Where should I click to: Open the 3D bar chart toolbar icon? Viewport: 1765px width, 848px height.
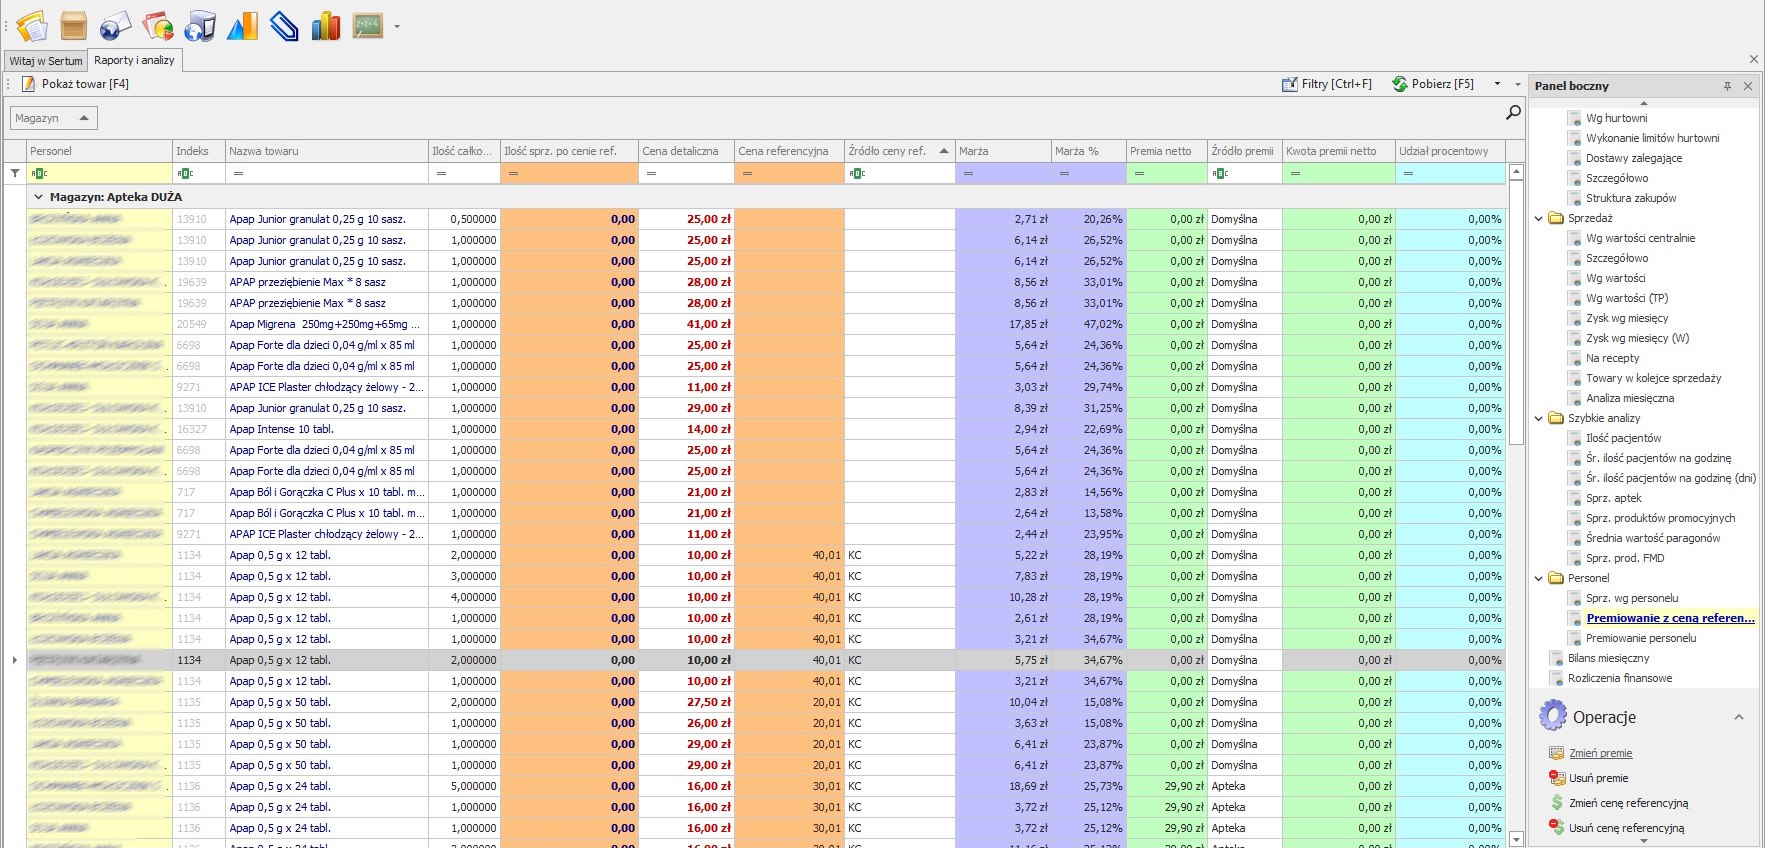point(326,25)
